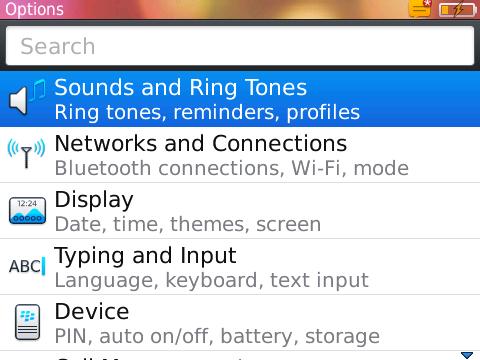Image resolution: width=480 pixels, height=360 pixels.
Task: Click "Language, keyboard, text input" description
Action: [x=212, y=280]
